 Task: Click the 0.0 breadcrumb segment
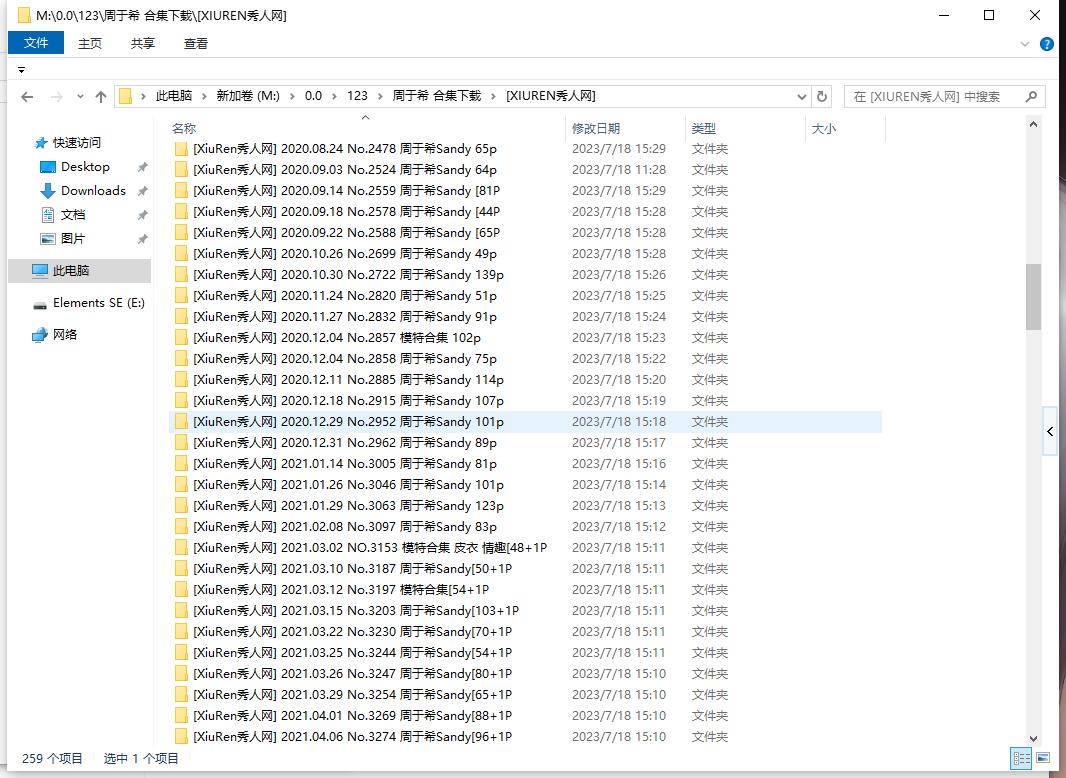[313, 96]
